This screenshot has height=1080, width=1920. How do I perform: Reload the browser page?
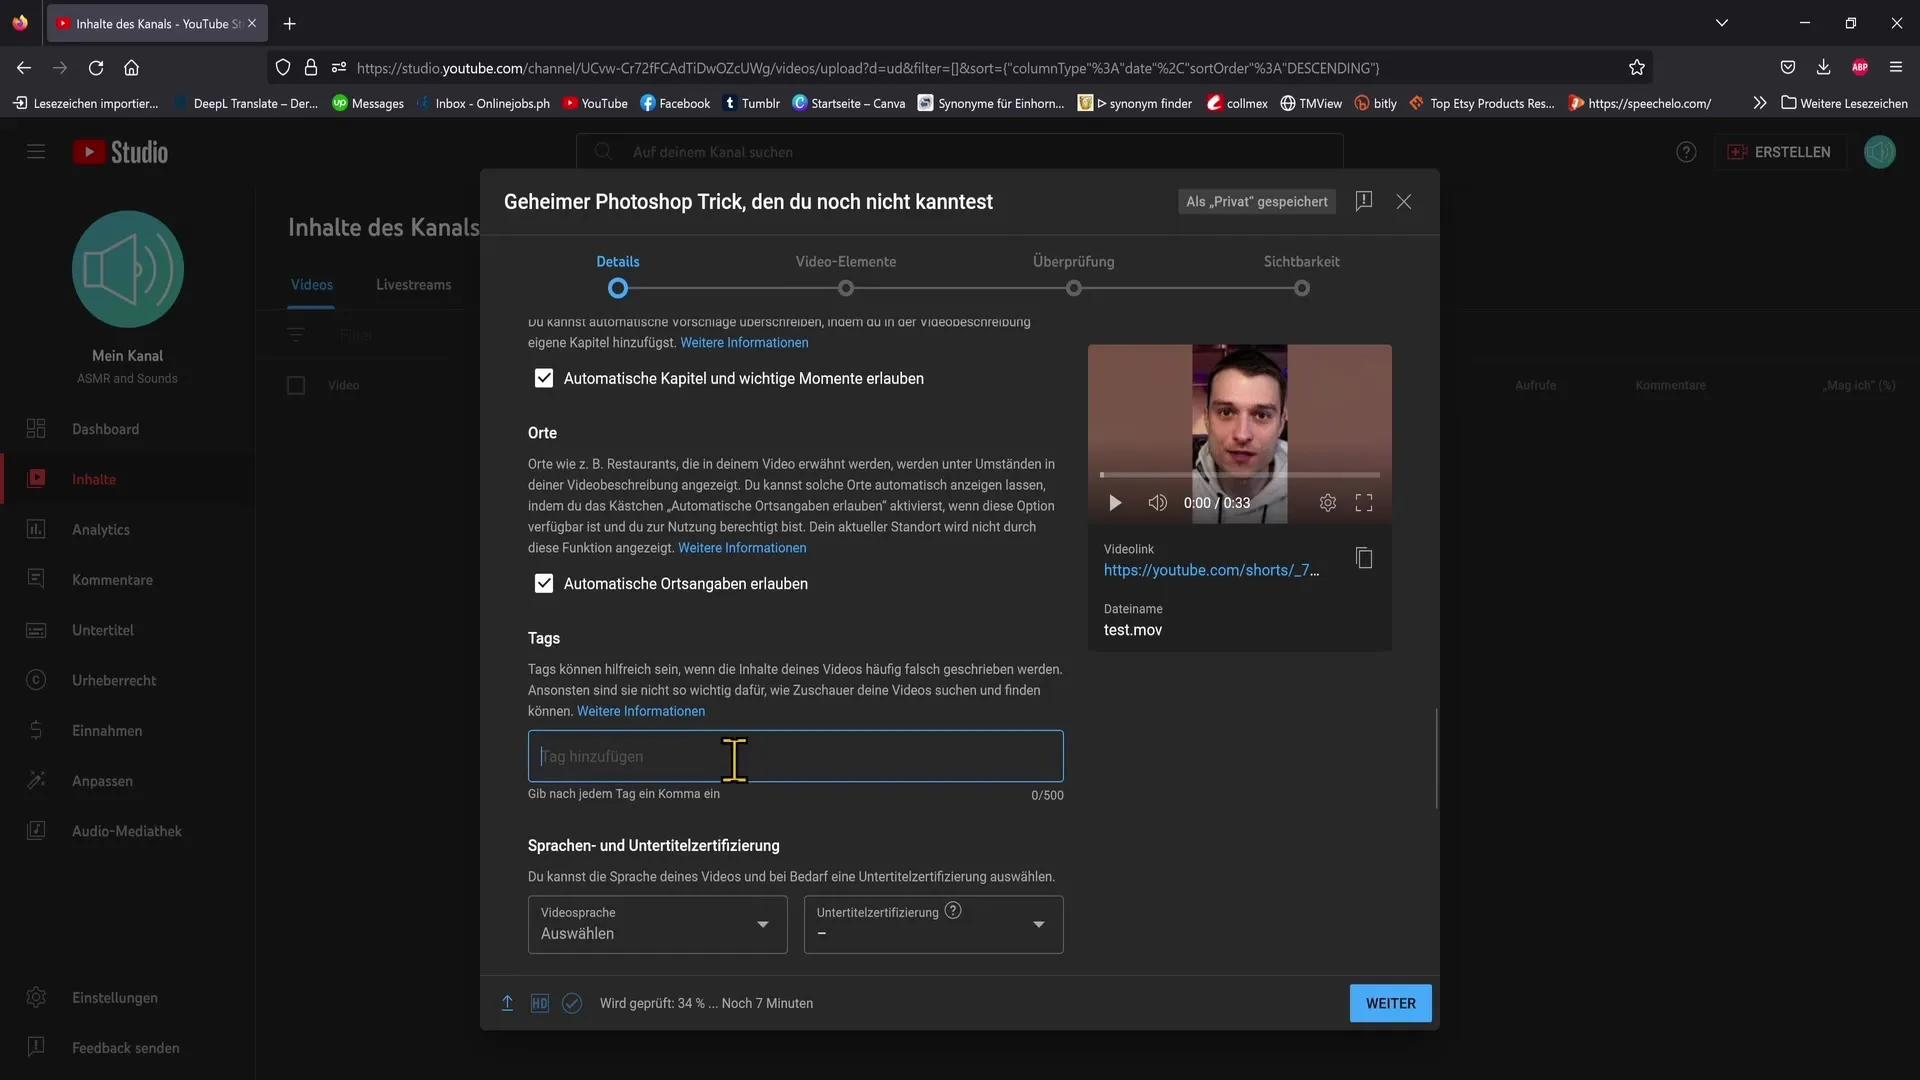[x=96, y=68]
